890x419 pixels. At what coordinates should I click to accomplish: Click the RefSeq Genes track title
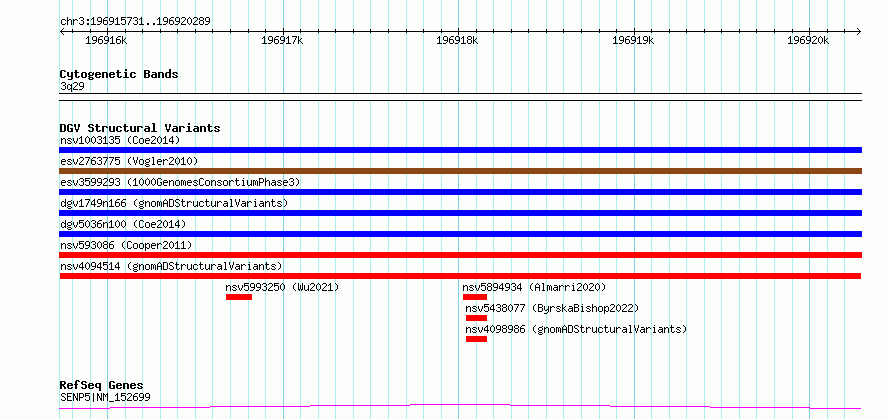coord(102,386)
